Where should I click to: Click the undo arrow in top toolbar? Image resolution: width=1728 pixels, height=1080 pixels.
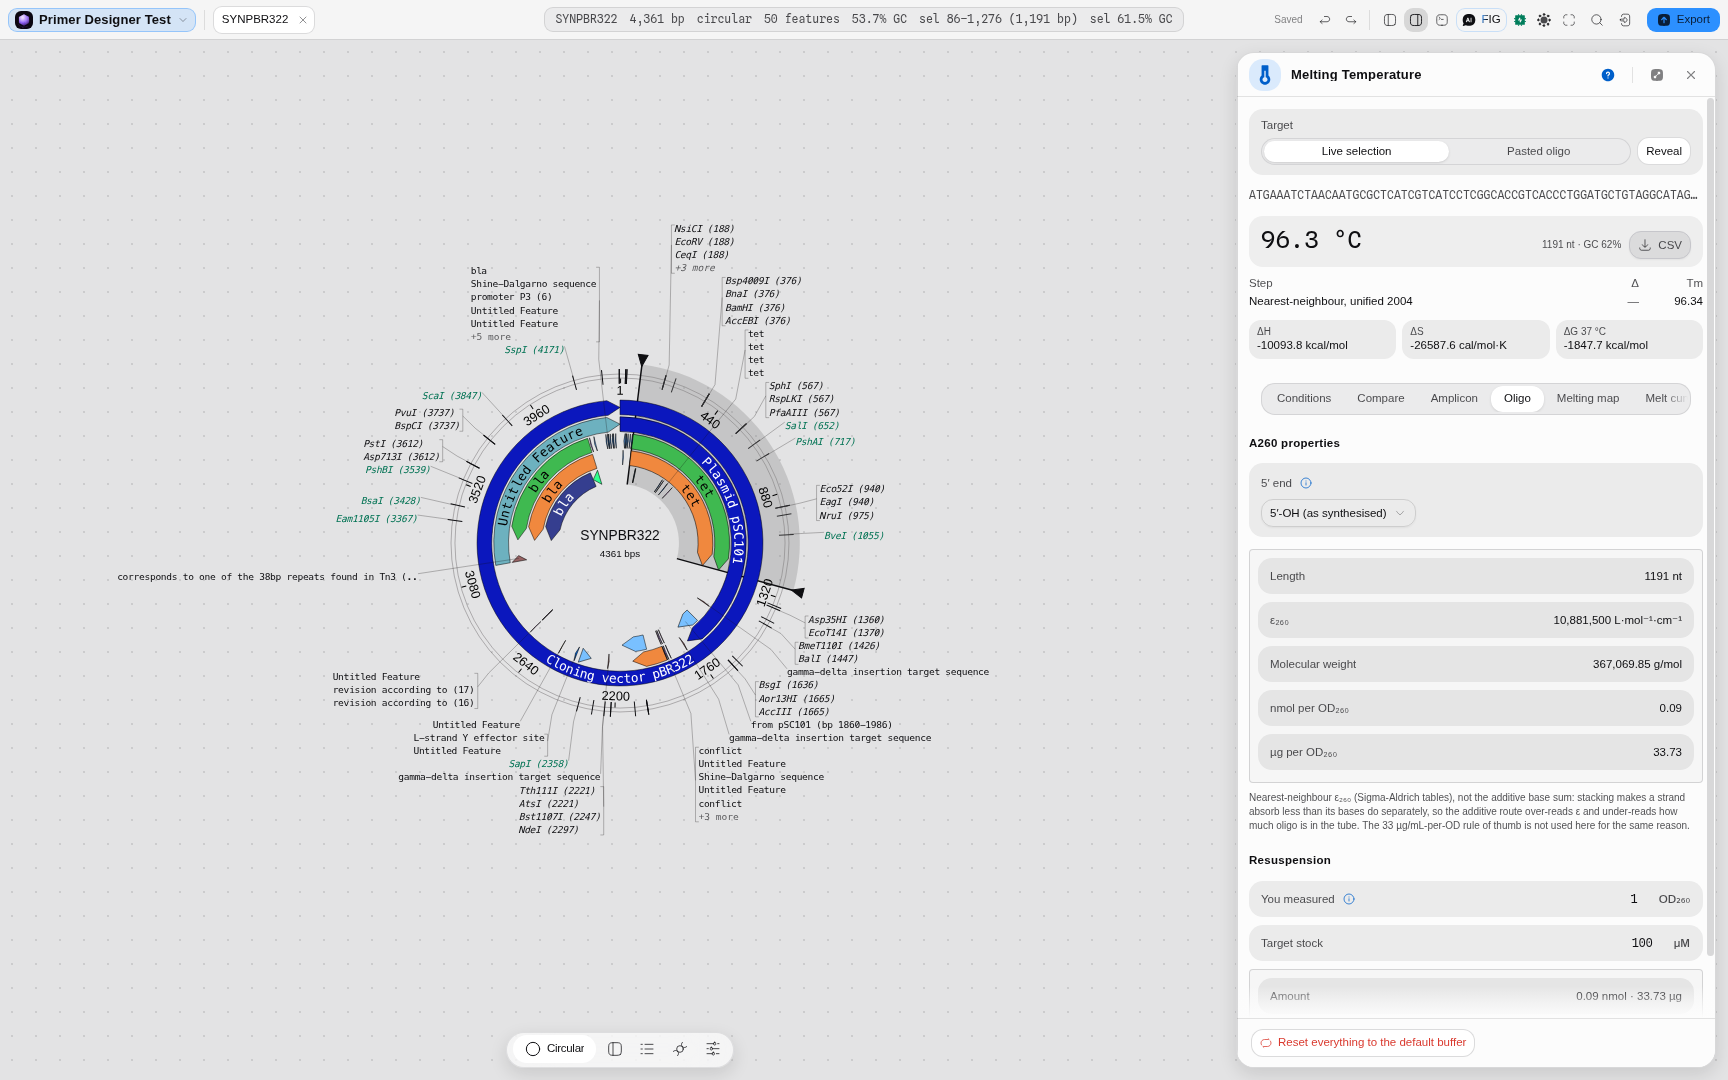tap(1325, 20)
